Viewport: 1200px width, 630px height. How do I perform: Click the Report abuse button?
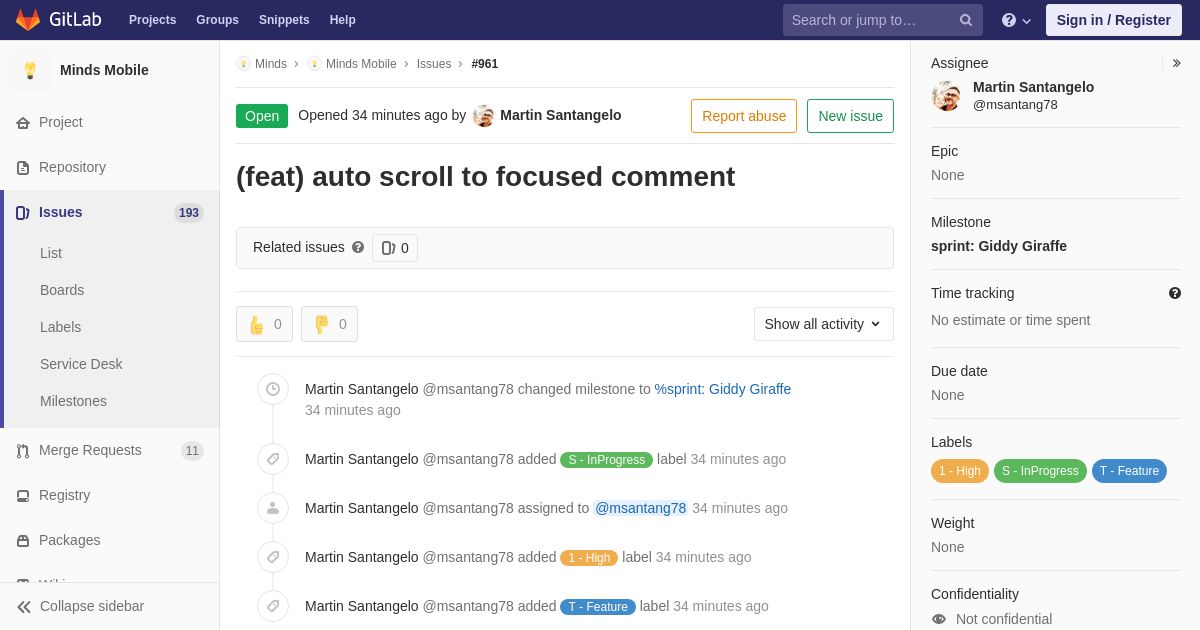[744, 116]
